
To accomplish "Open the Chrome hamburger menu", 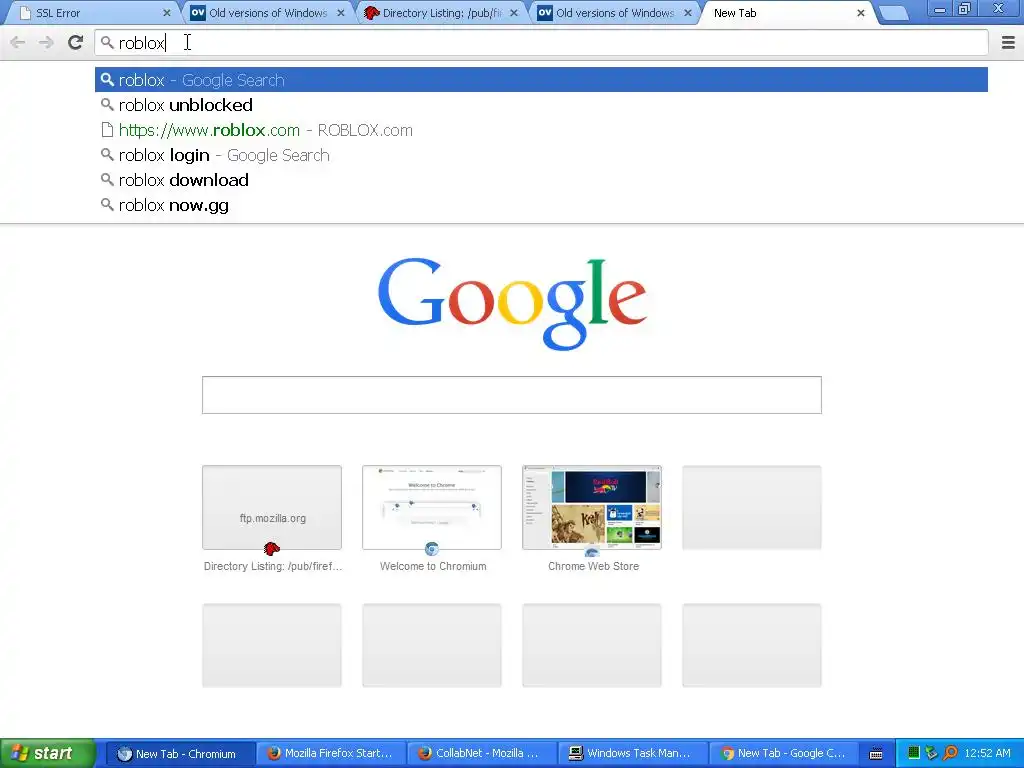I will [x=1008, y=42].
